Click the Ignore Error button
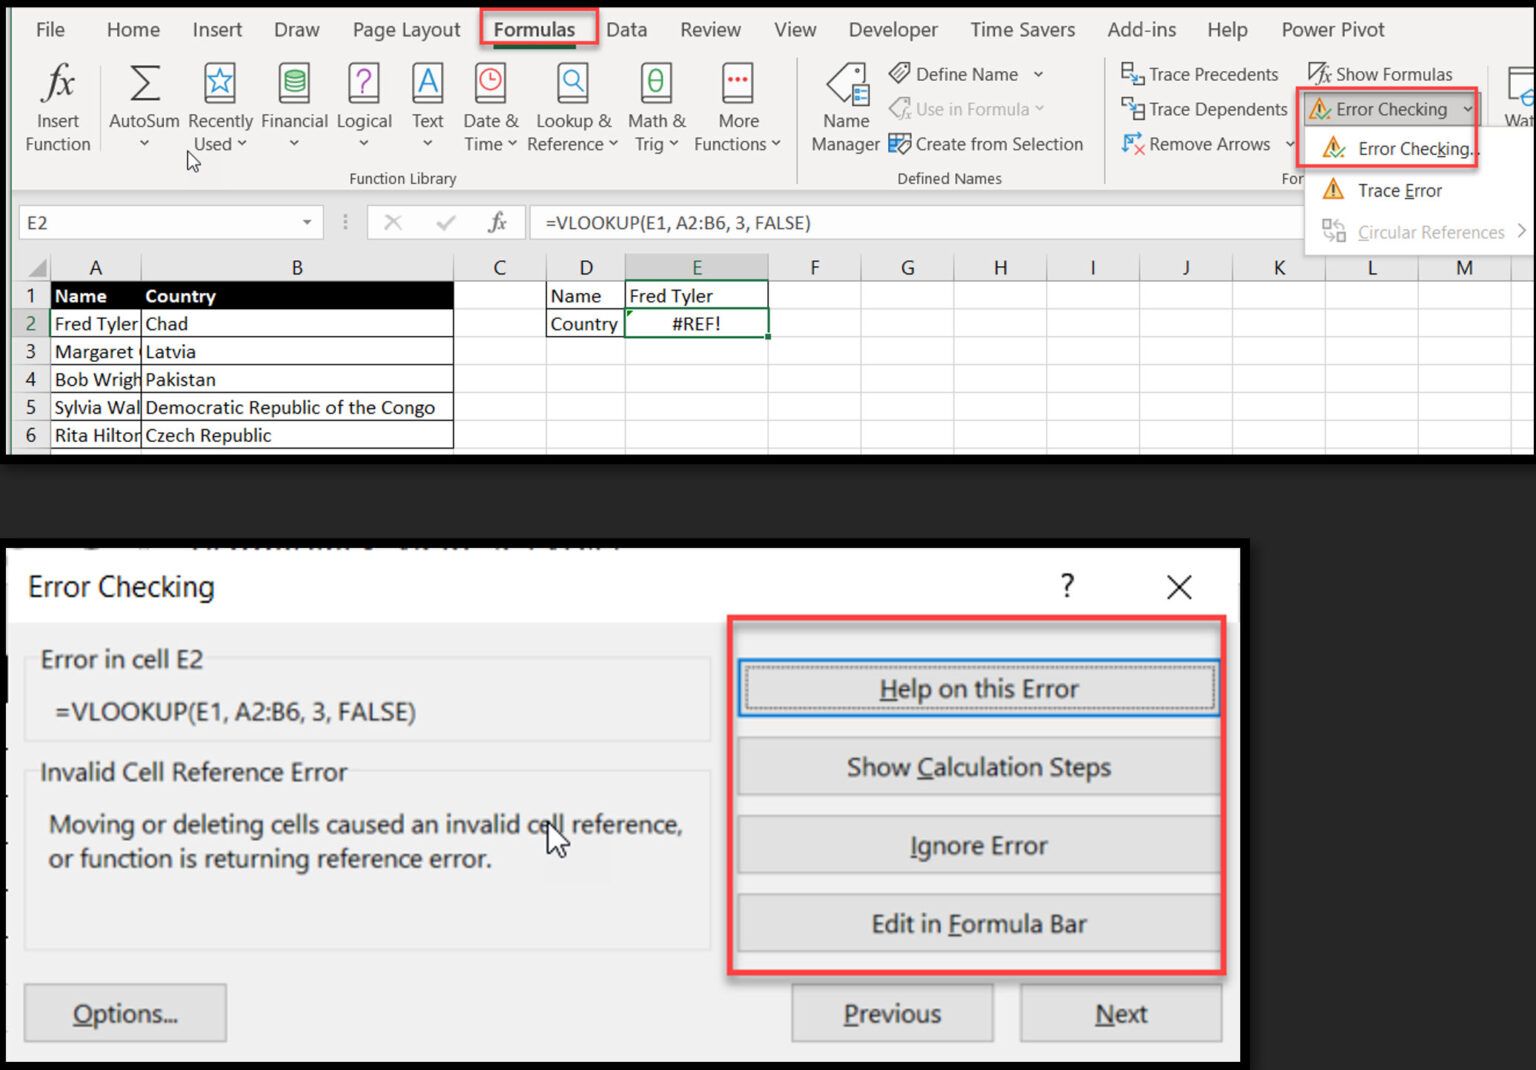 977,845
